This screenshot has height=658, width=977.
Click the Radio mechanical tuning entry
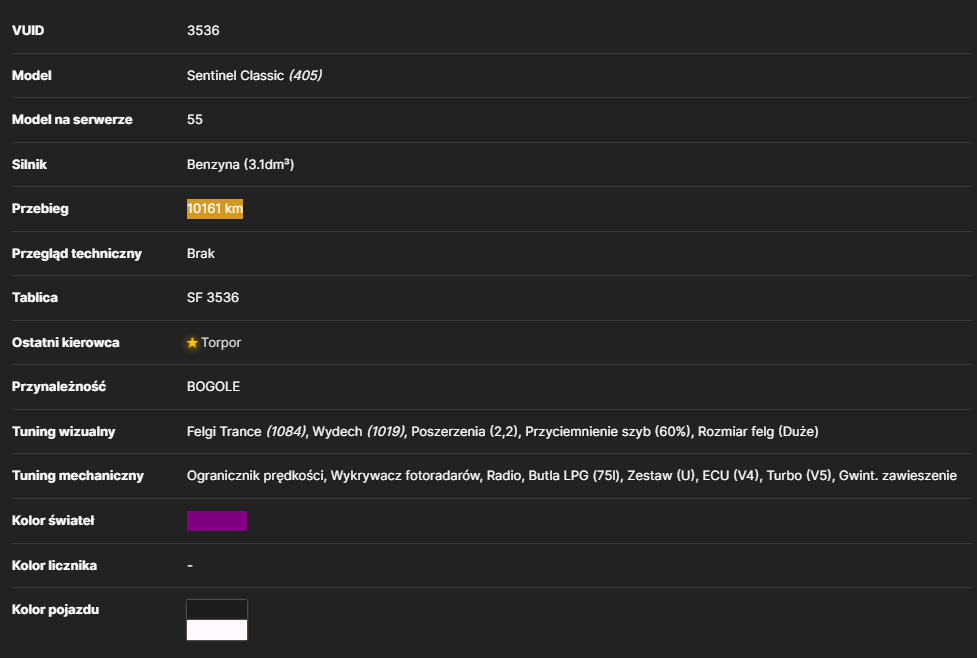coord(504,476)
